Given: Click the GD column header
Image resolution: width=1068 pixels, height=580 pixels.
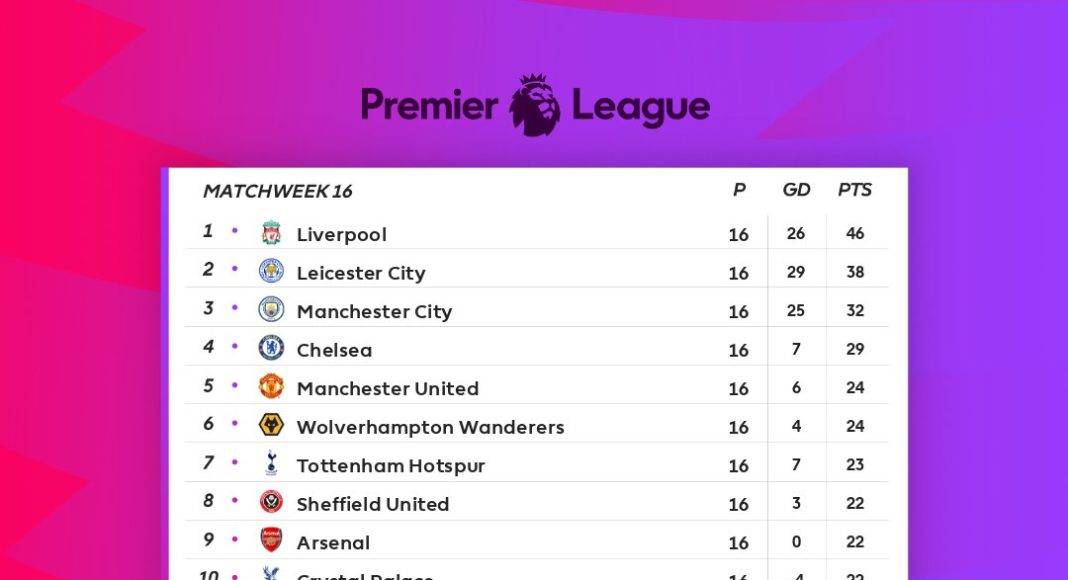Looking at the screenshot, I should coord(796,190).
